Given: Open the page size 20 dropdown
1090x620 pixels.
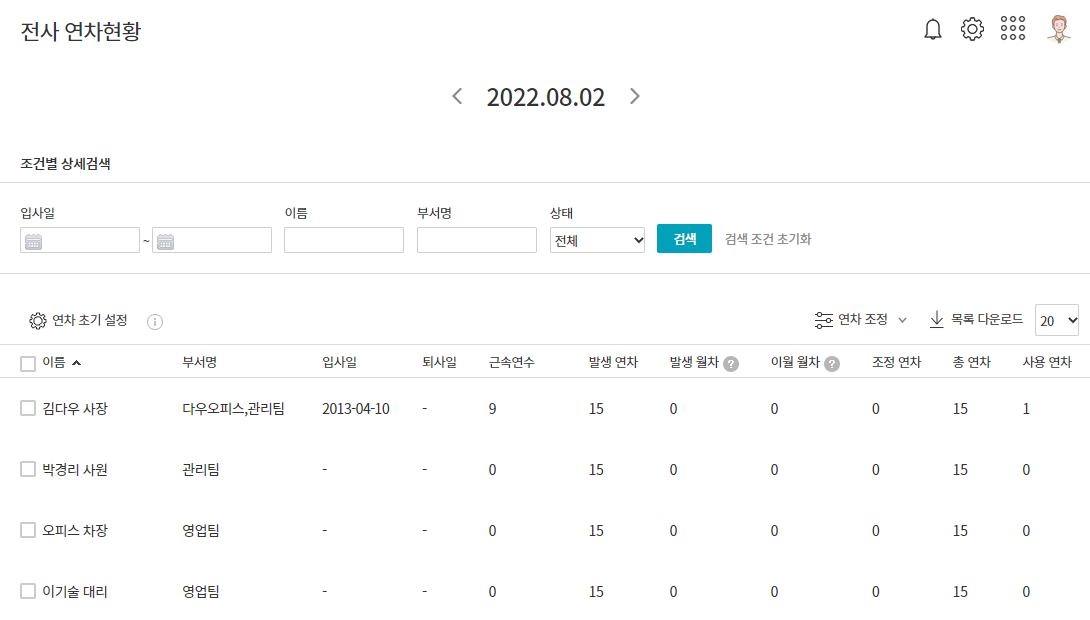Looking at the screenshot, I should [1057, 320].
